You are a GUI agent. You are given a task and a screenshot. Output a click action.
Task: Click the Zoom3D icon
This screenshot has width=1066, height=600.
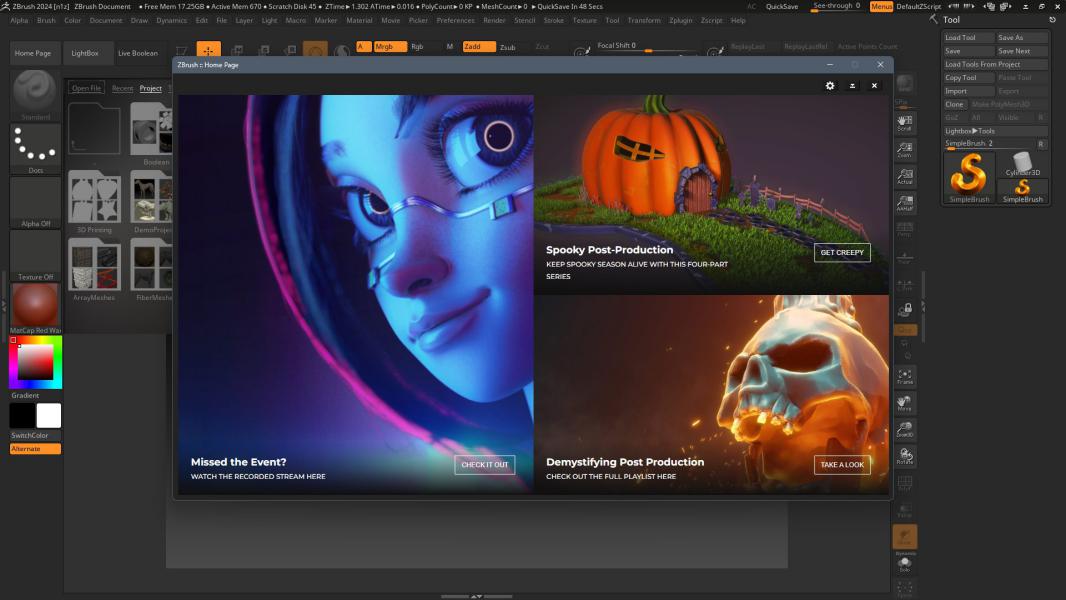point(905,429)
